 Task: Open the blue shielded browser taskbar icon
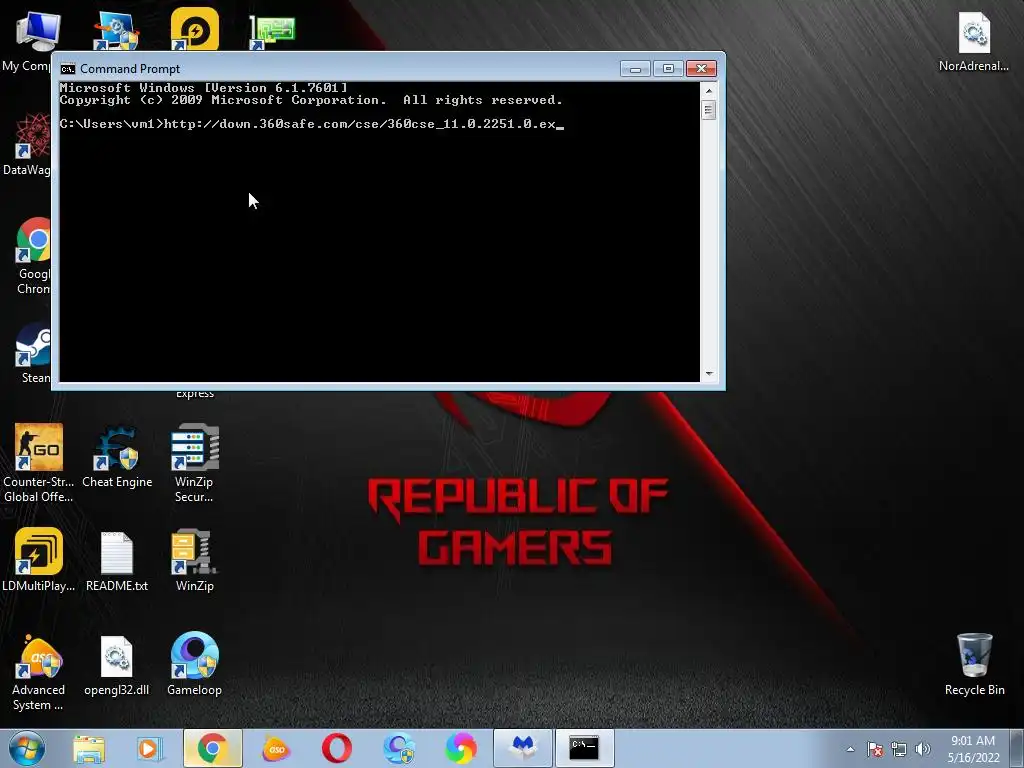click(x=399, y=748)
